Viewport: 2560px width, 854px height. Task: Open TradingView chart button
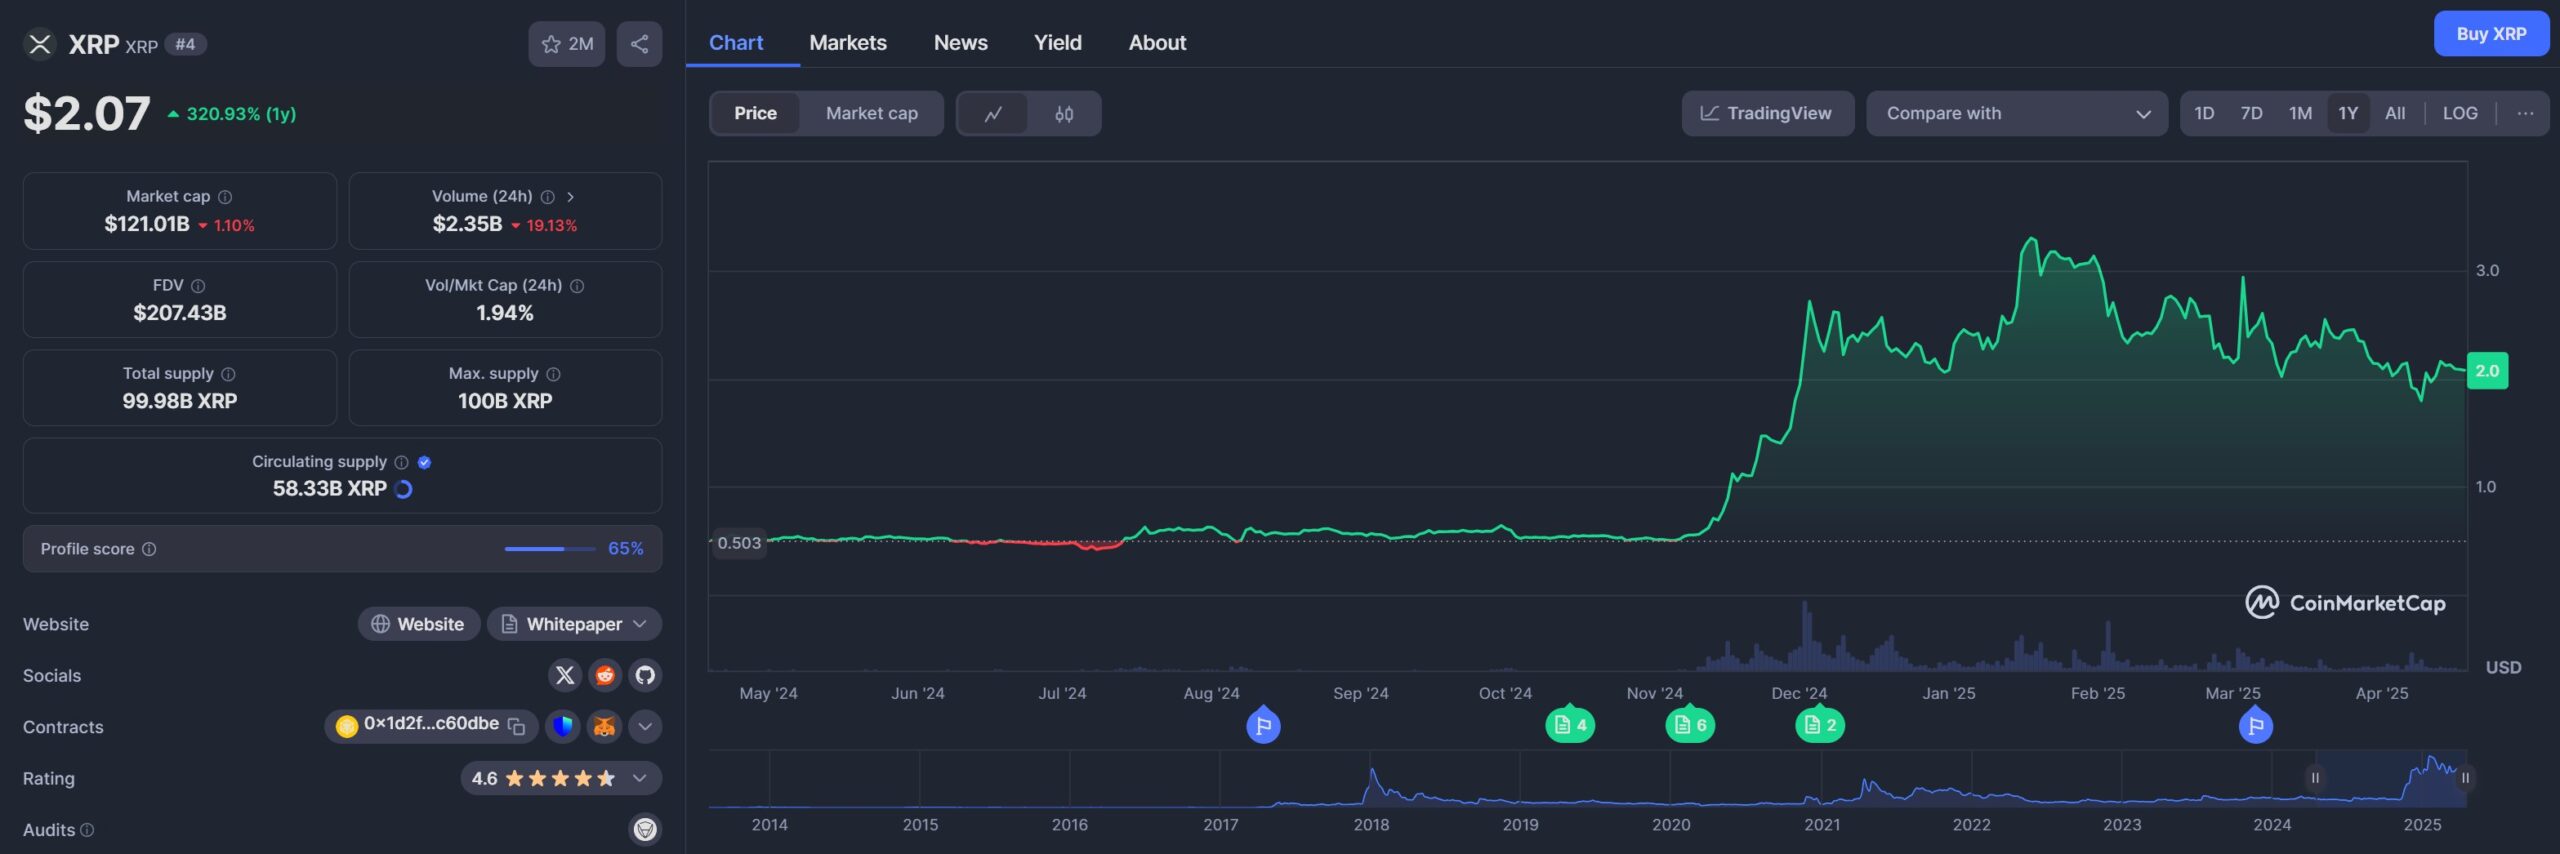click(x=1767, y=114)
